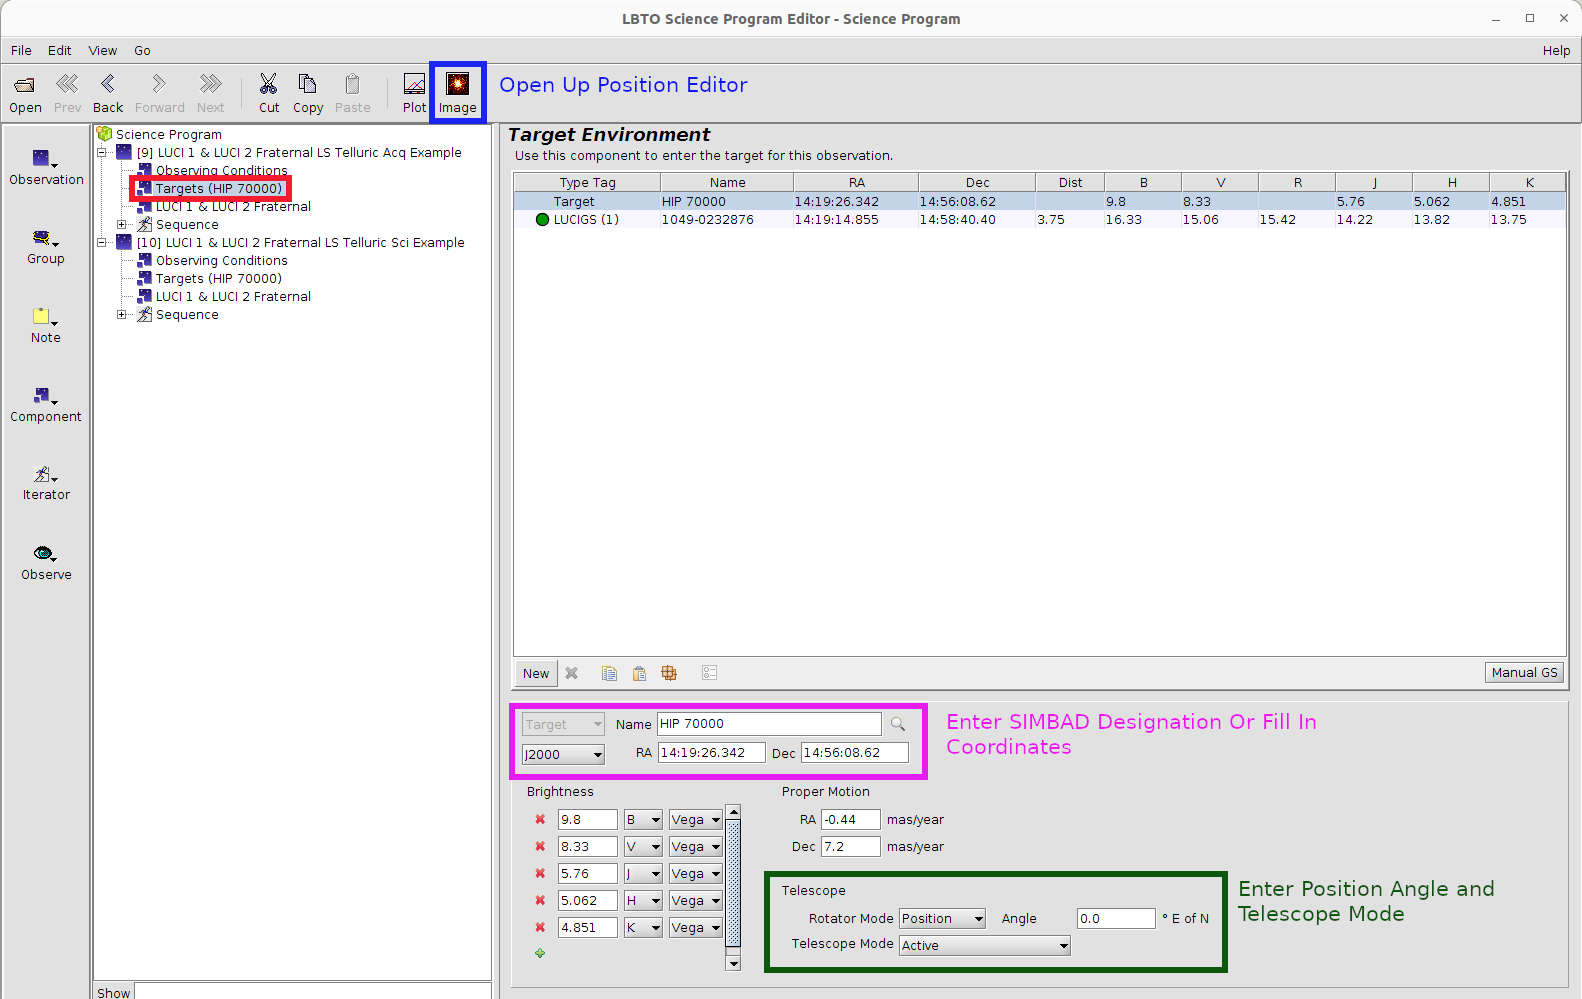Open the Rotator Mode dropdown

pos(942,919)
